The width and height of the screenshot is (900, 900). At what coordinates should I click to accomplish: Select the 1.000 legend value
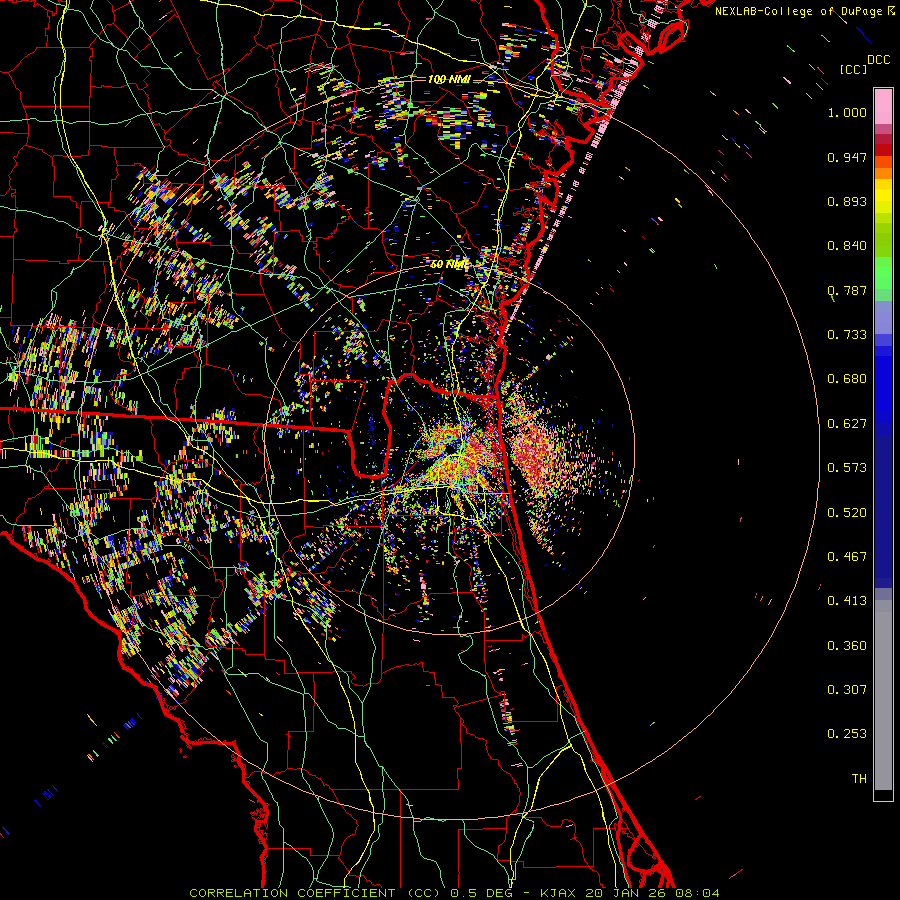[x=847, y=112]
